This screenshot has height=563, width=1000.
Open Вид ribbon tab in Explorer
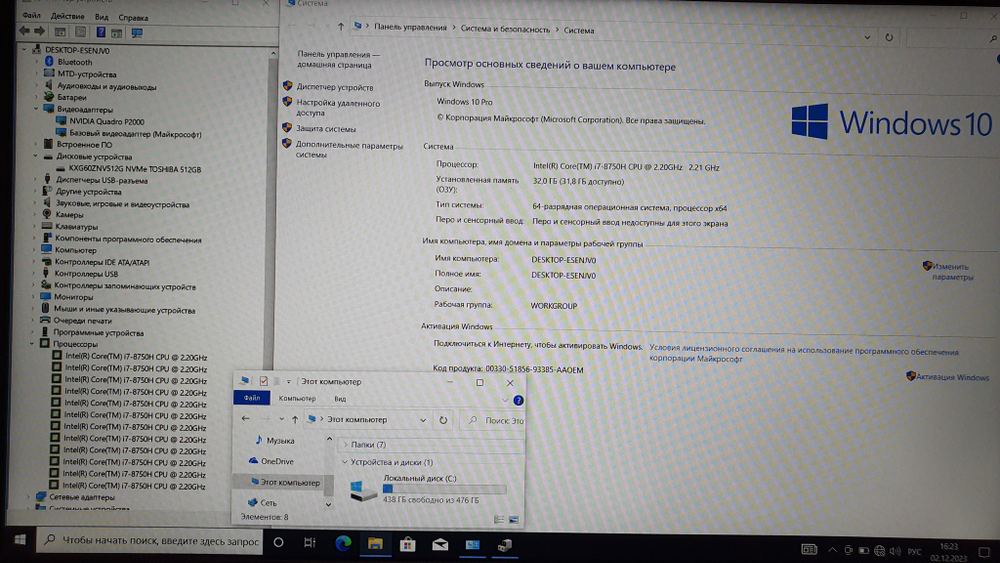(341, 399)
